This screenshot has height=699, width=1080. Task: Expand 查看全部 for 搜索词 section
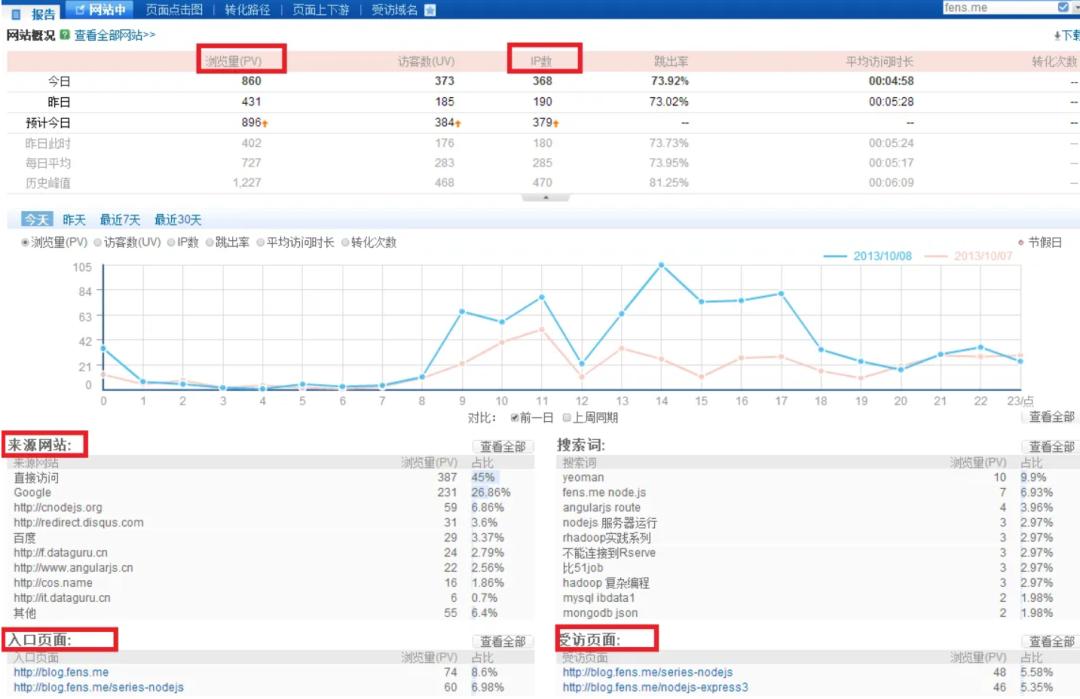(1050, 447)
